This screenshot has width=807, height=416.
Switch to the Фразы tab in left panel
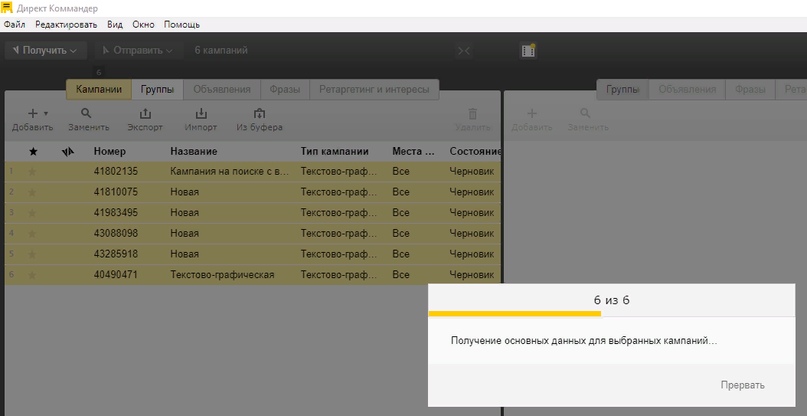click(x=285, y=89)
